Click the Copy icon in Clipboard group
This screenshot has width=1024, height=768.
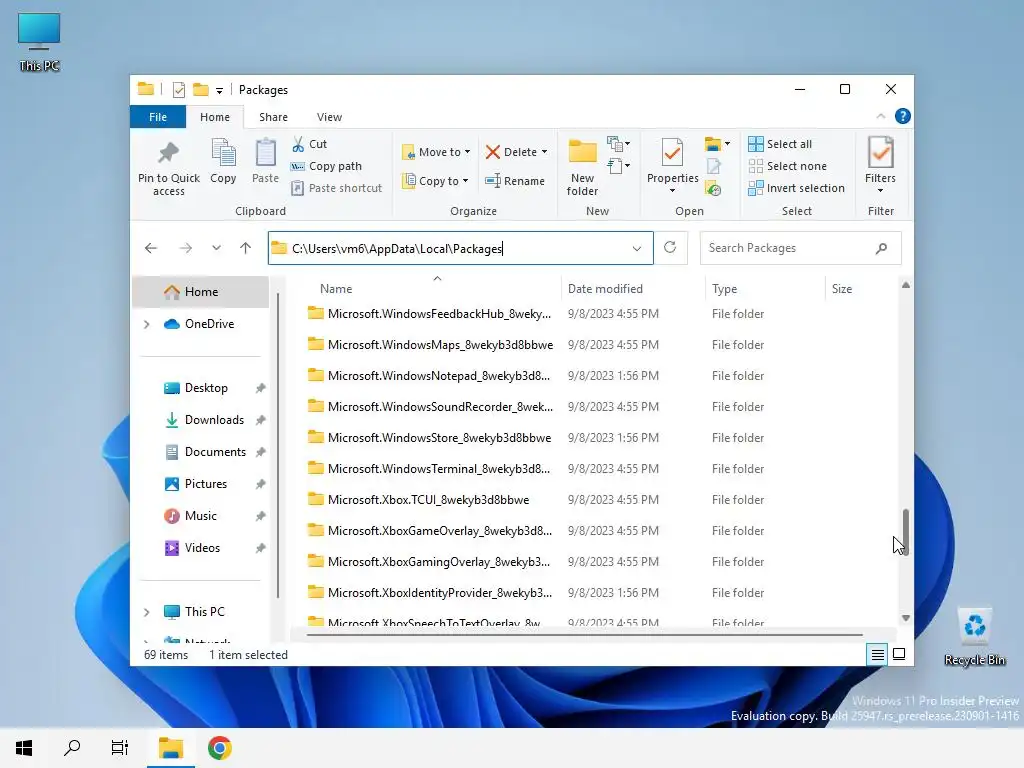(x=223, y=153)
